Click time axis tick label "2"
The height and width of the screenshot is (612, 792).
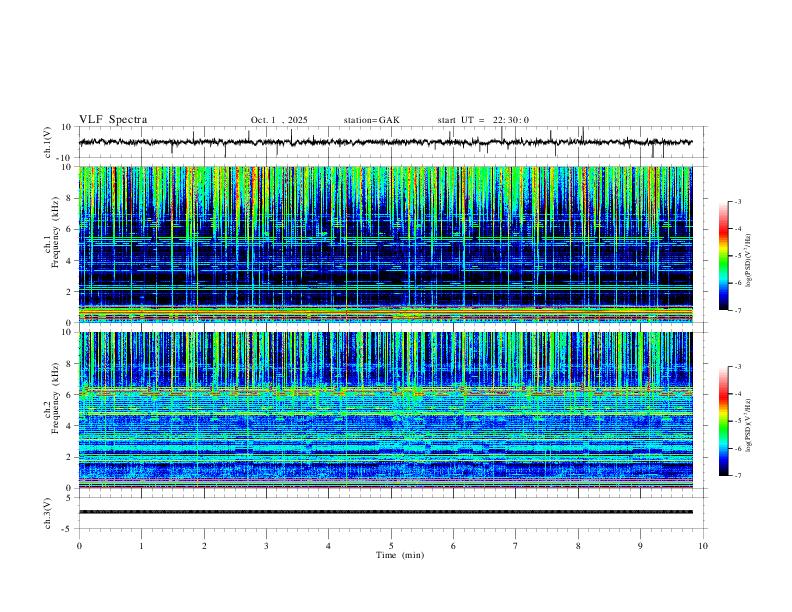[204, 546]
